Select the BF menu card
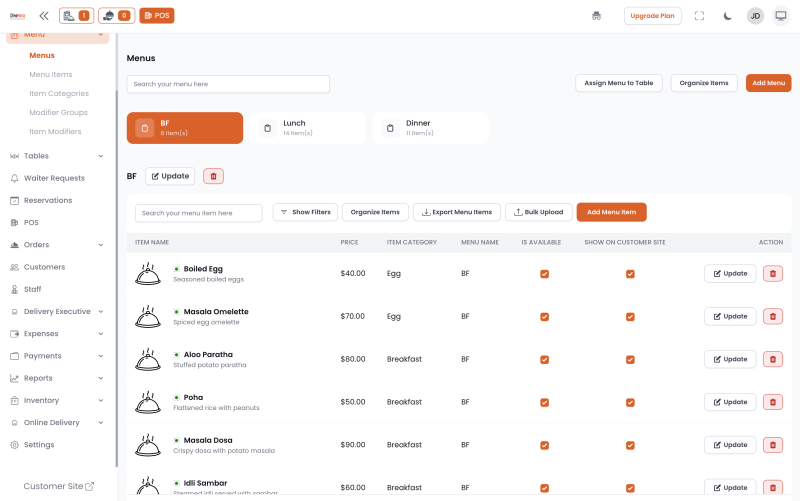The image size is (800, 501). point(185,128)
